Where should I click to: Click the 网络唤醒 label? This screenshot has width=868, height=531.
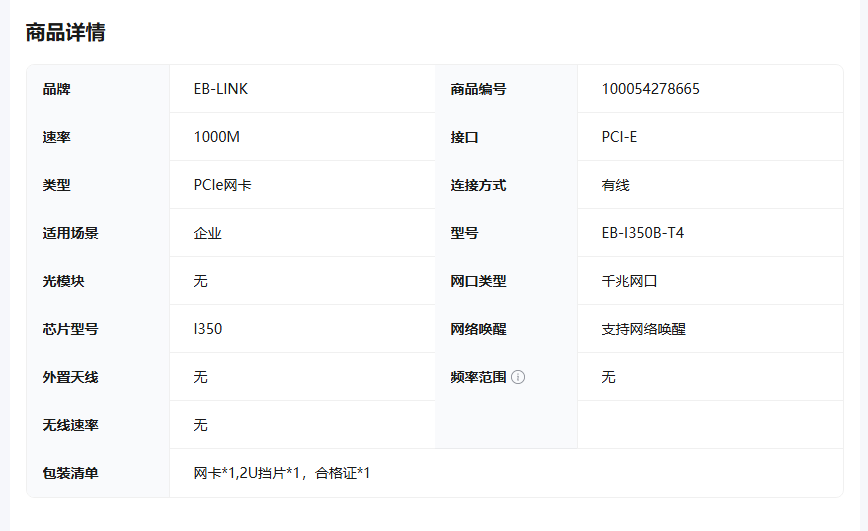pos(478,329)
